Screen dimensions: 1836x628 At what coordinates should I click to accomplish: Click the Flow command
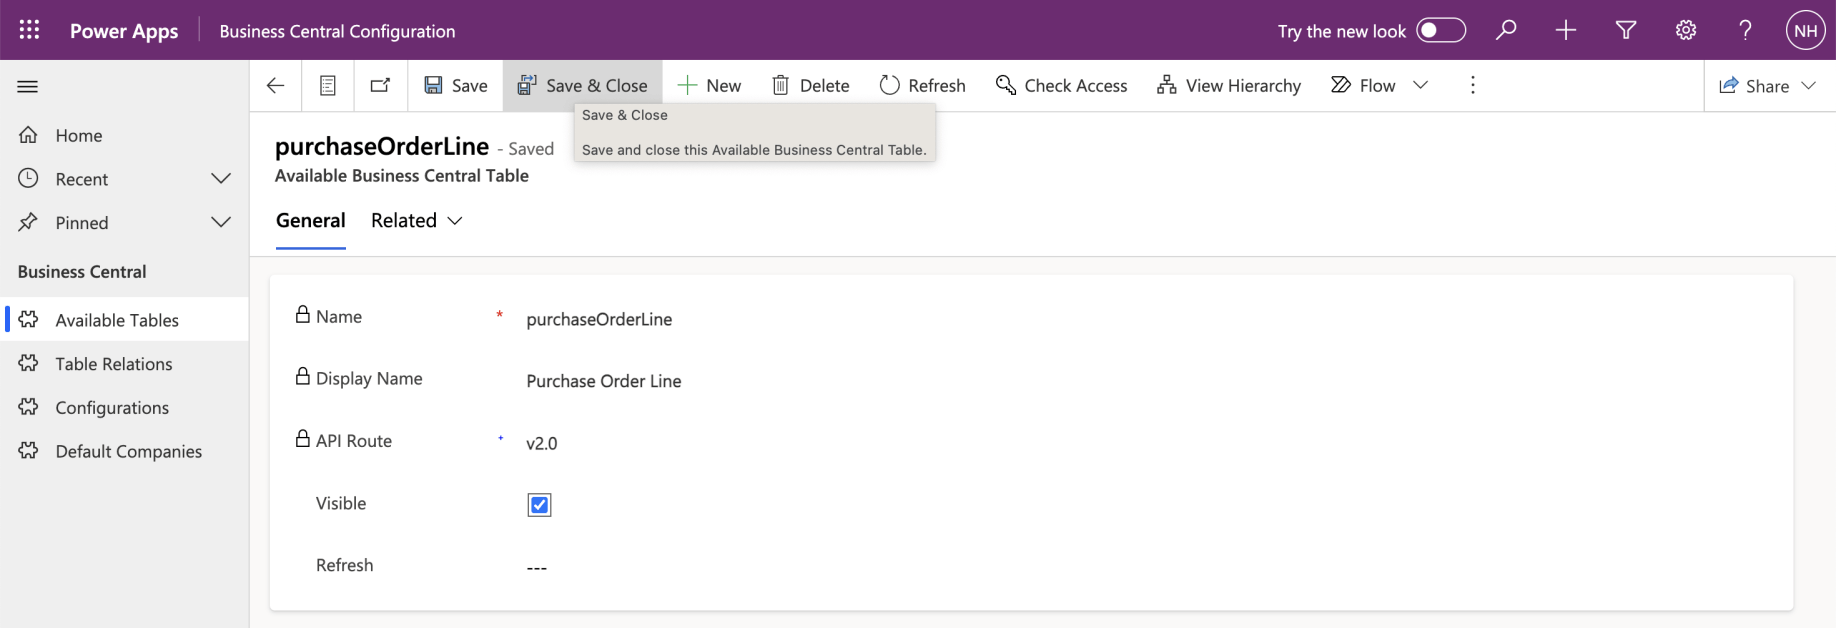pos(1363,86)
